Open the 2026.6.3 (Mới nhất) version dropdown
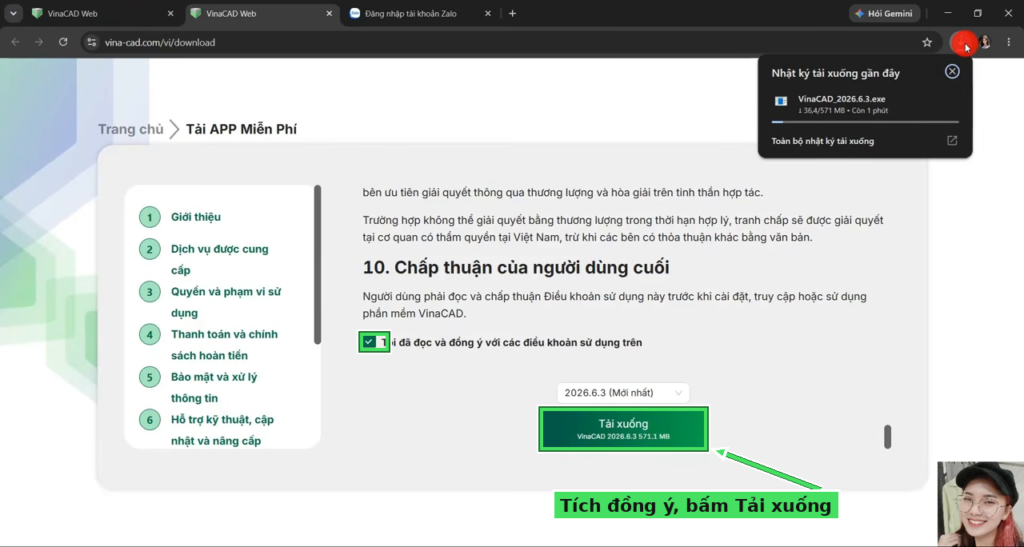This screenshot has width=1024, height=547. 623,392
